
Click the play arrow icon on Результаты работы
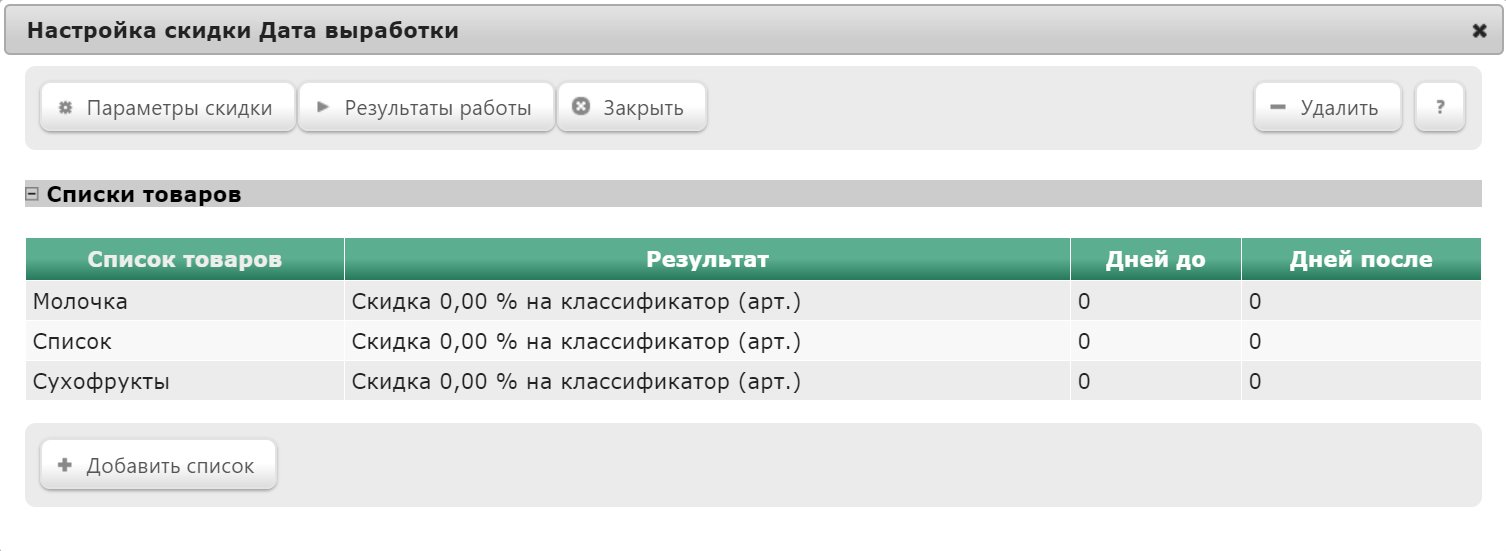(x=323, y=107)
